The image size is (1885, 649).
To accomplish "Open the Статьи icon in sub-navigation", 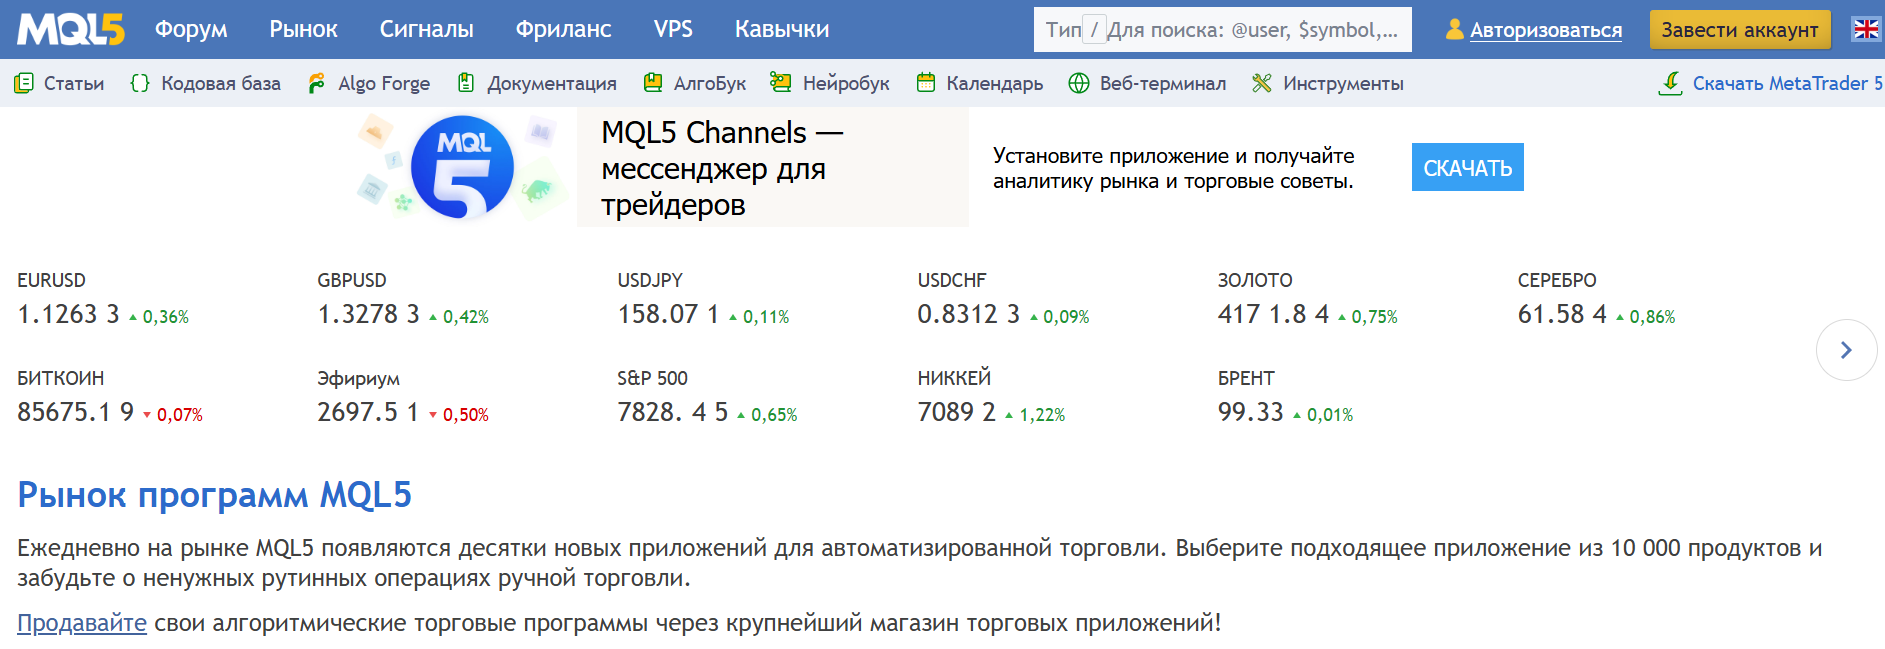I will (24, 83).
